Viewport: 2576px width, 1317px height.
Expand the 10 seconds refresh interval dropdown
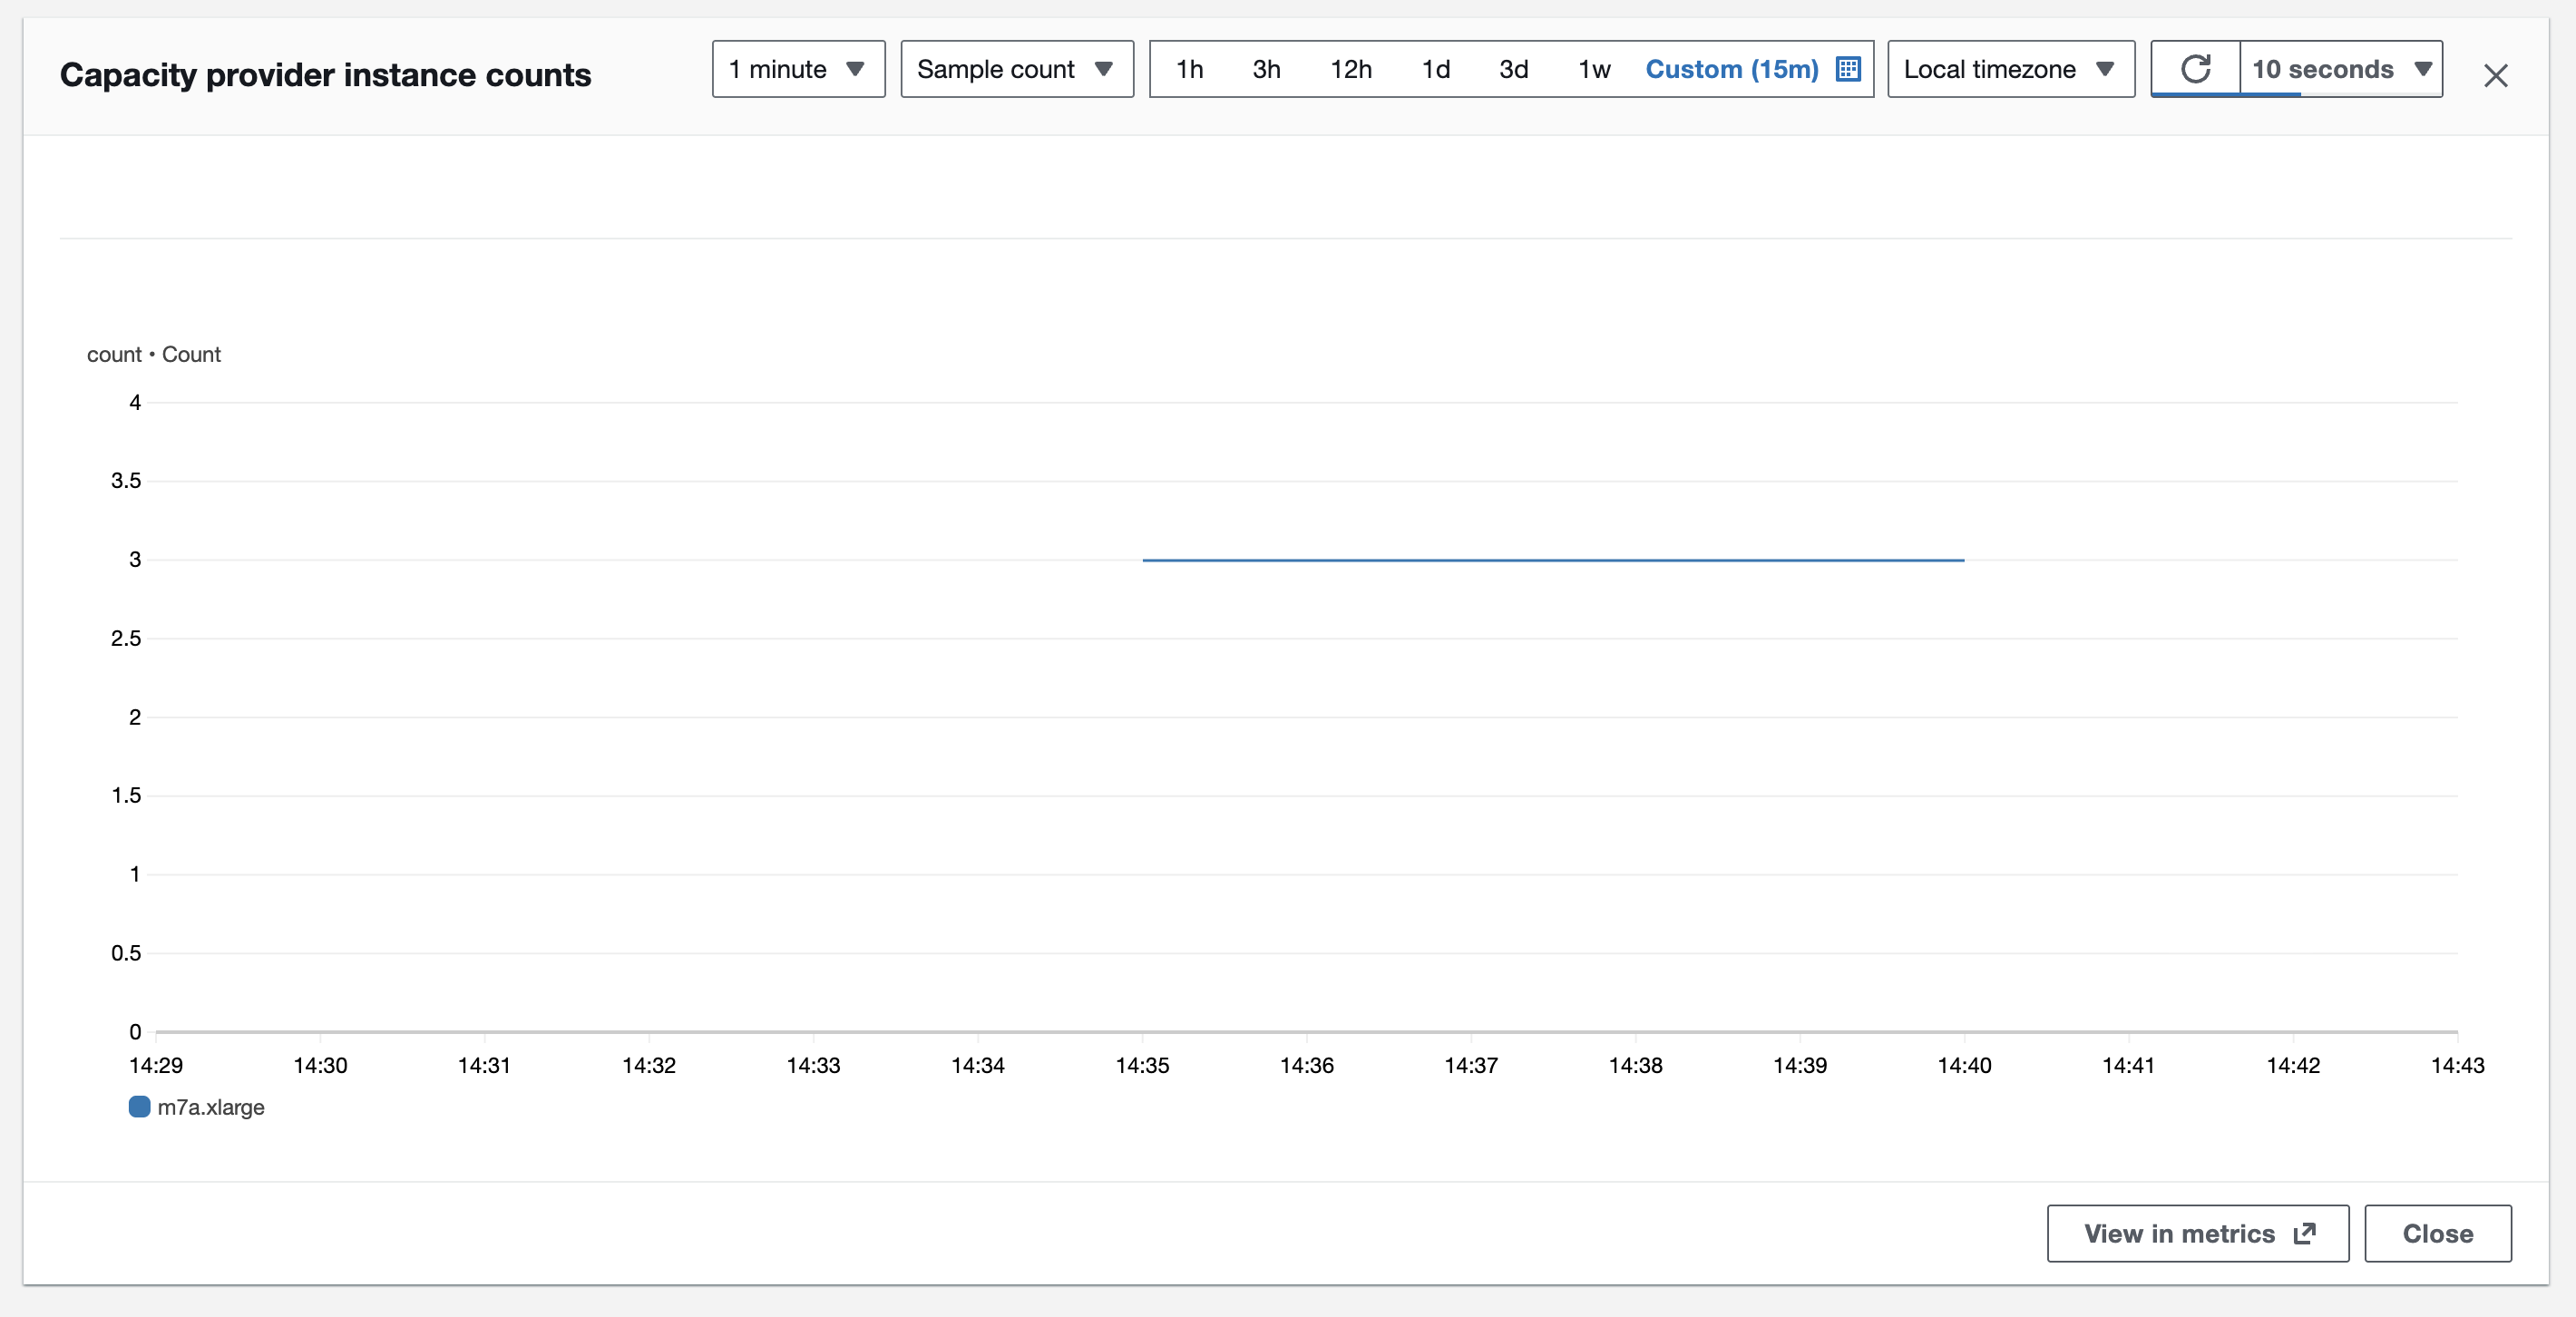[x=2340, y=69]
